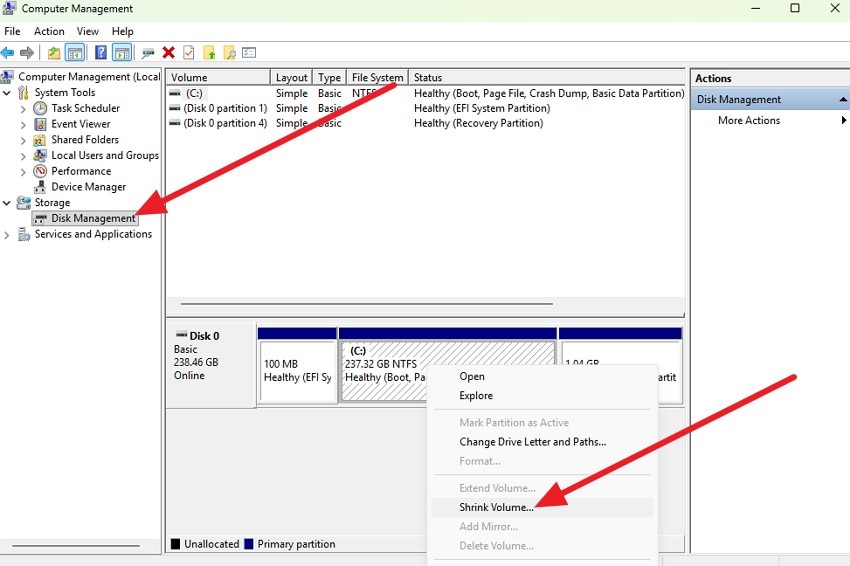Viewport: 850px width, 566px height.
Task: Click the 100 MB EFI partition block
Action: pos(298,365)
